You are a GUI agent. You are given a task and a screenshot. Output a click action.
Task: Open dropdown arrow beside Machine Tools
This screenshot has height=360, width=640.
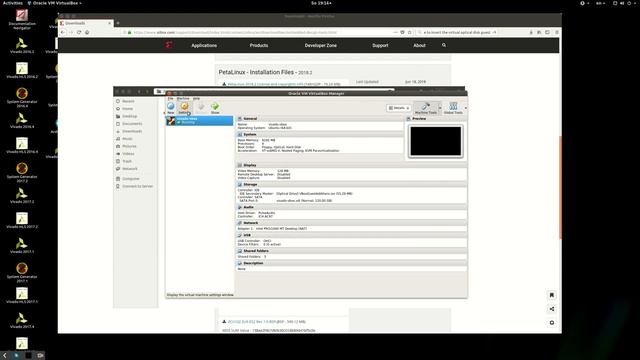tap(440, 108)
